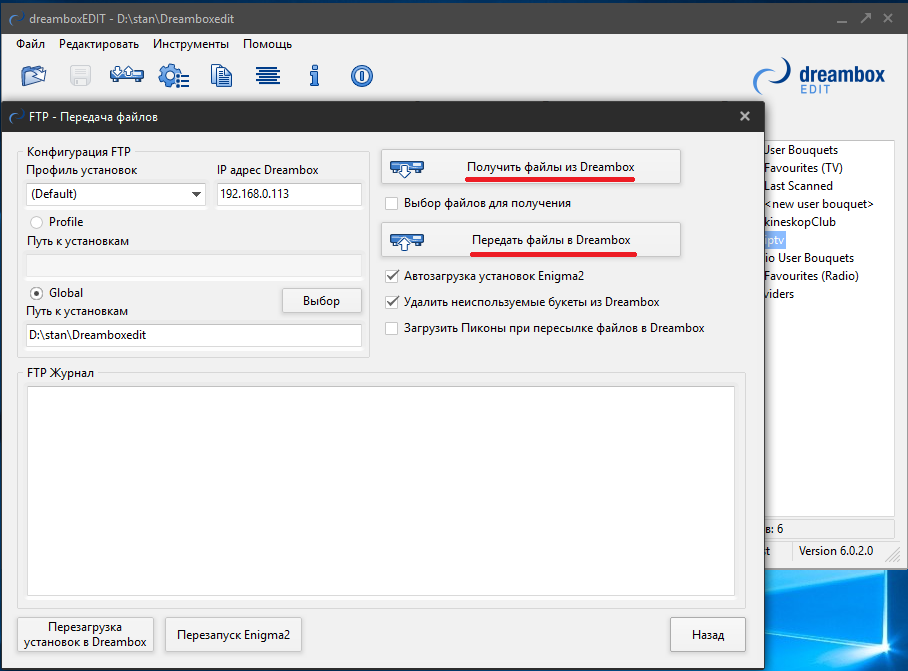Select the Global radio button
This screenshot has height=671, width=908.
click(36, 294)
